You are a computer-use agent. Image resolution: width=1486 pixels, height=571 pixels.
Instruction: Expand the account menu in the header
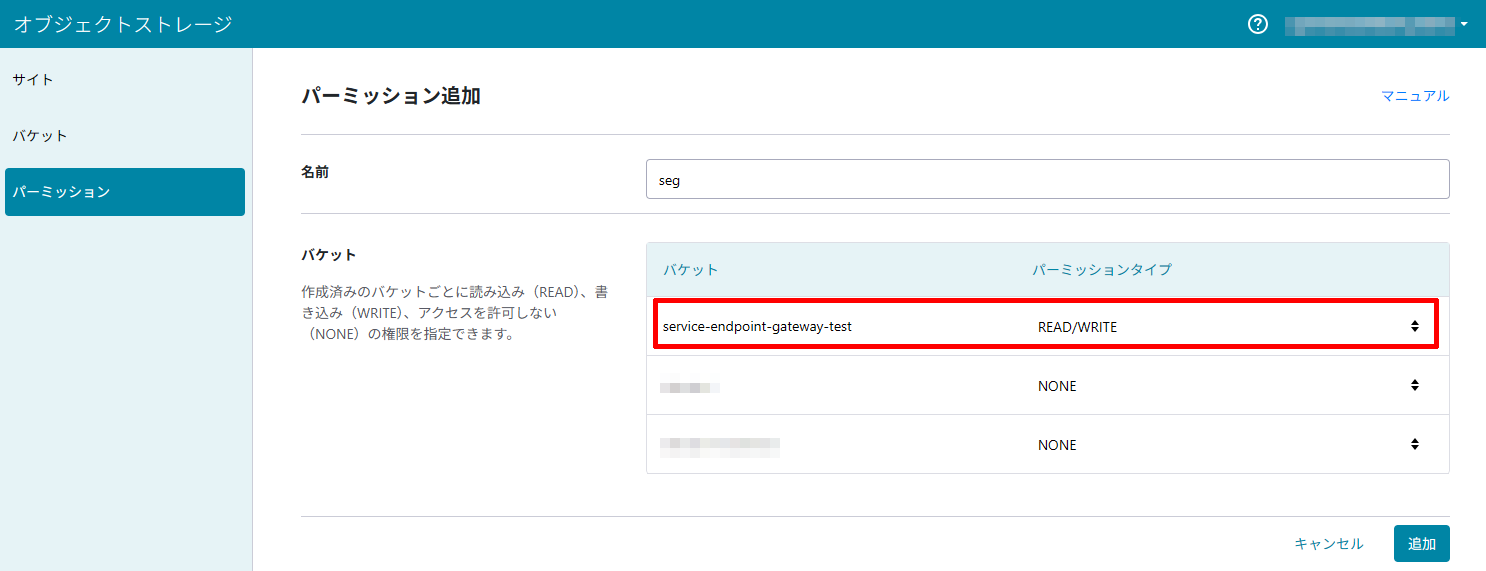point(1376,24)
